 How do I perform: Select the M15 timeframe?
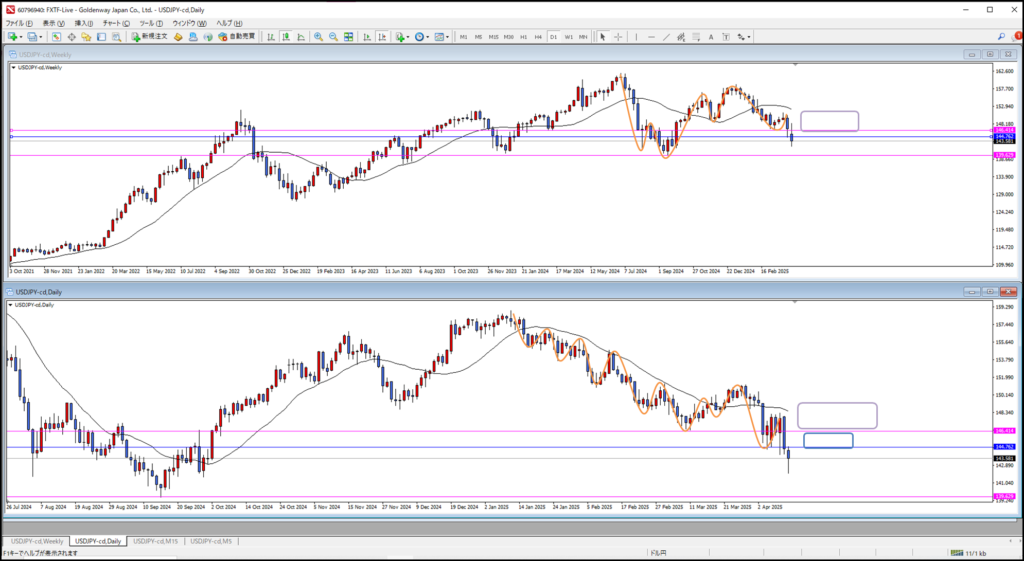(x=494, y=37)
